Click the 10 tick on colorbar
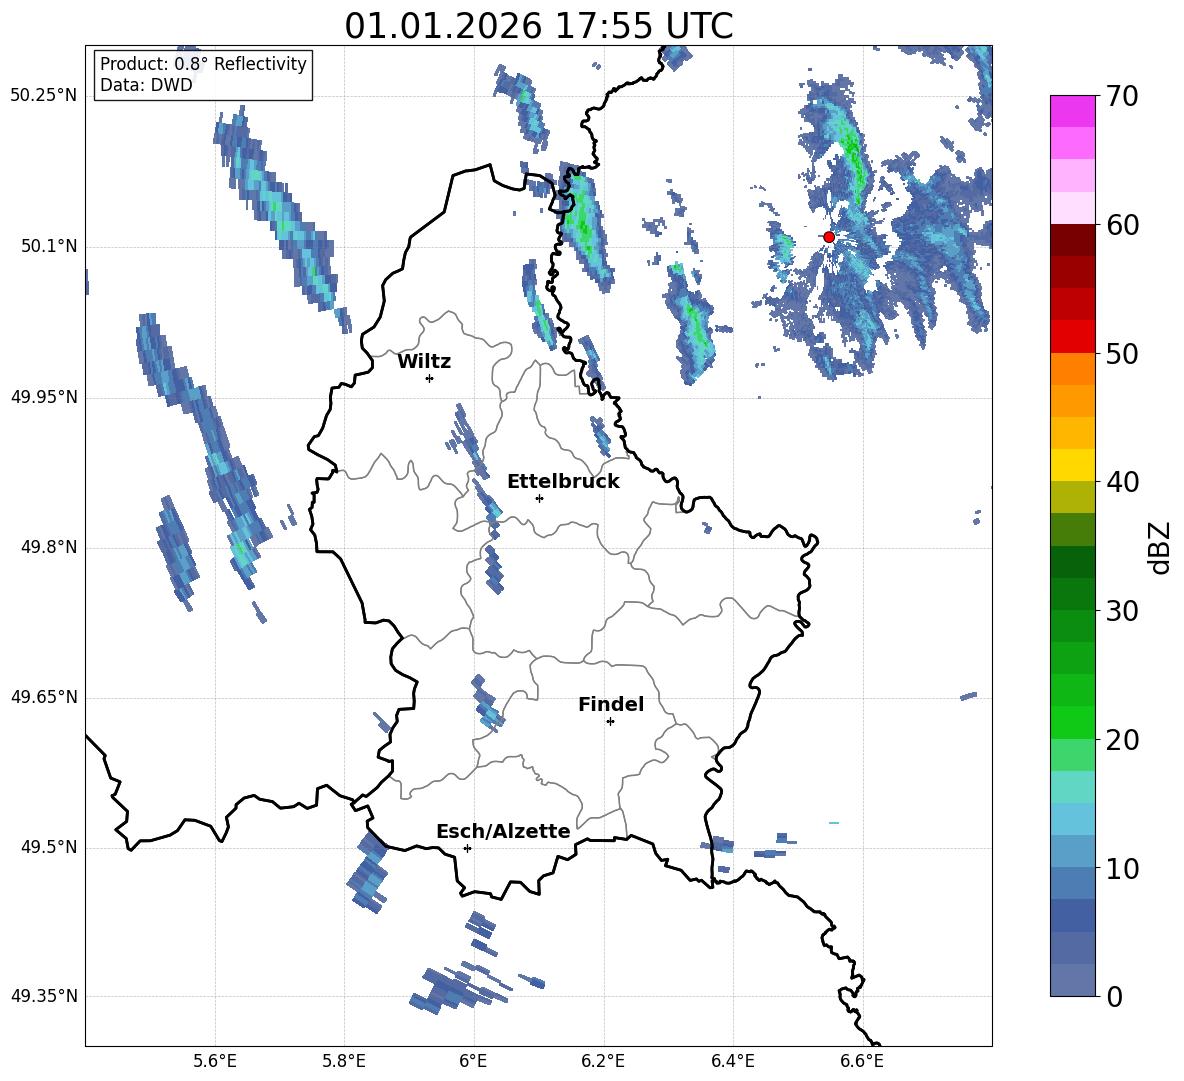1184x1081 pixels. click(1121, 868)
